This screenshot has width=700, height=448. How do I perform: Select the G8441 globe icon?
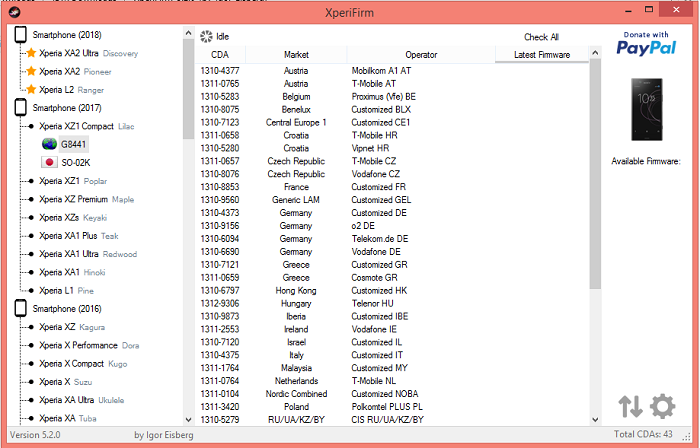(x=48, y=144)
